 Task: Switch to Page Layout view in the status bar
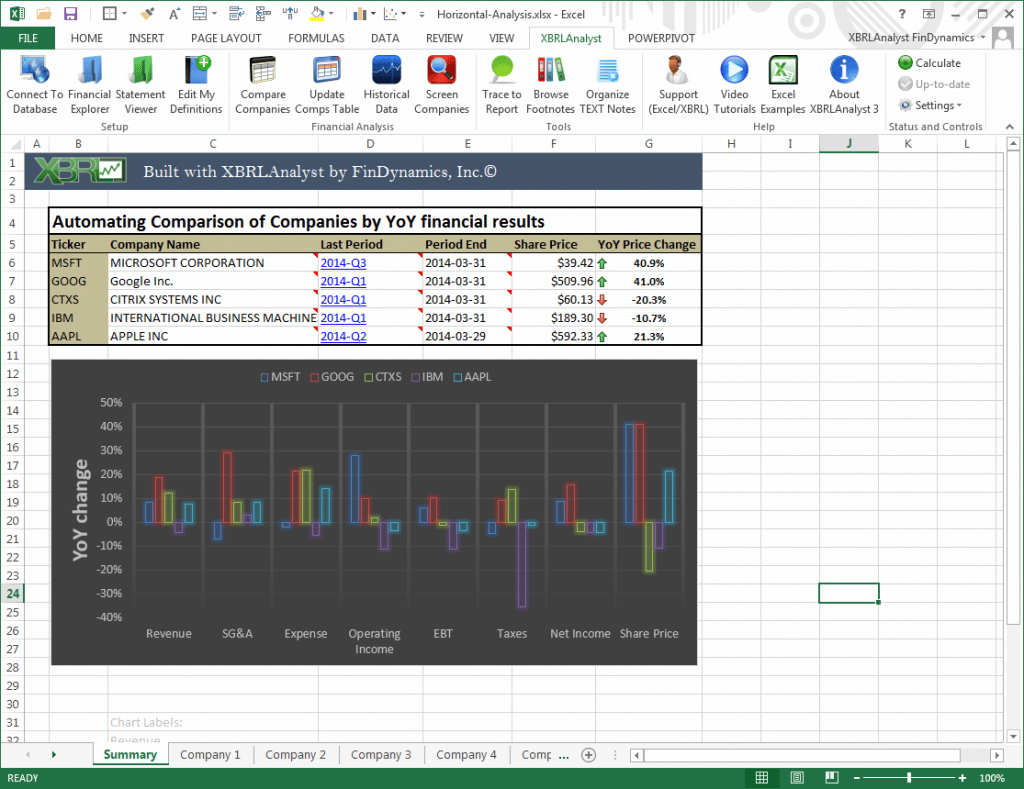pos(796,777)
